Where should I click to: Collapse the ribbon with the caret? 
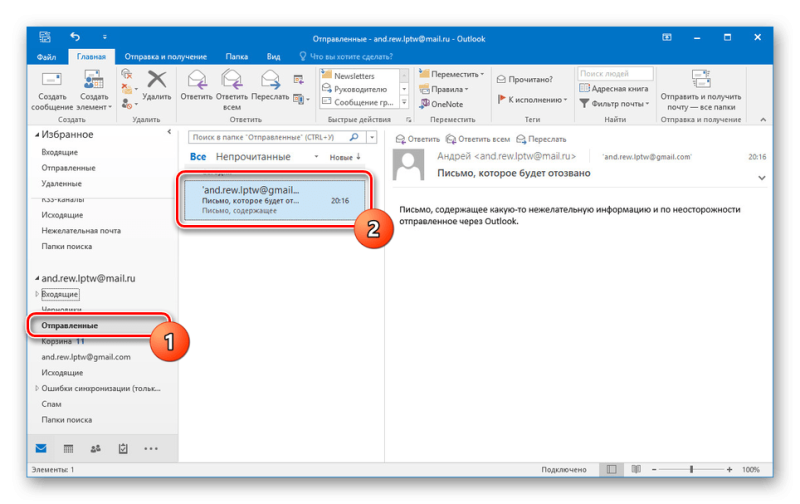[763, 119]
